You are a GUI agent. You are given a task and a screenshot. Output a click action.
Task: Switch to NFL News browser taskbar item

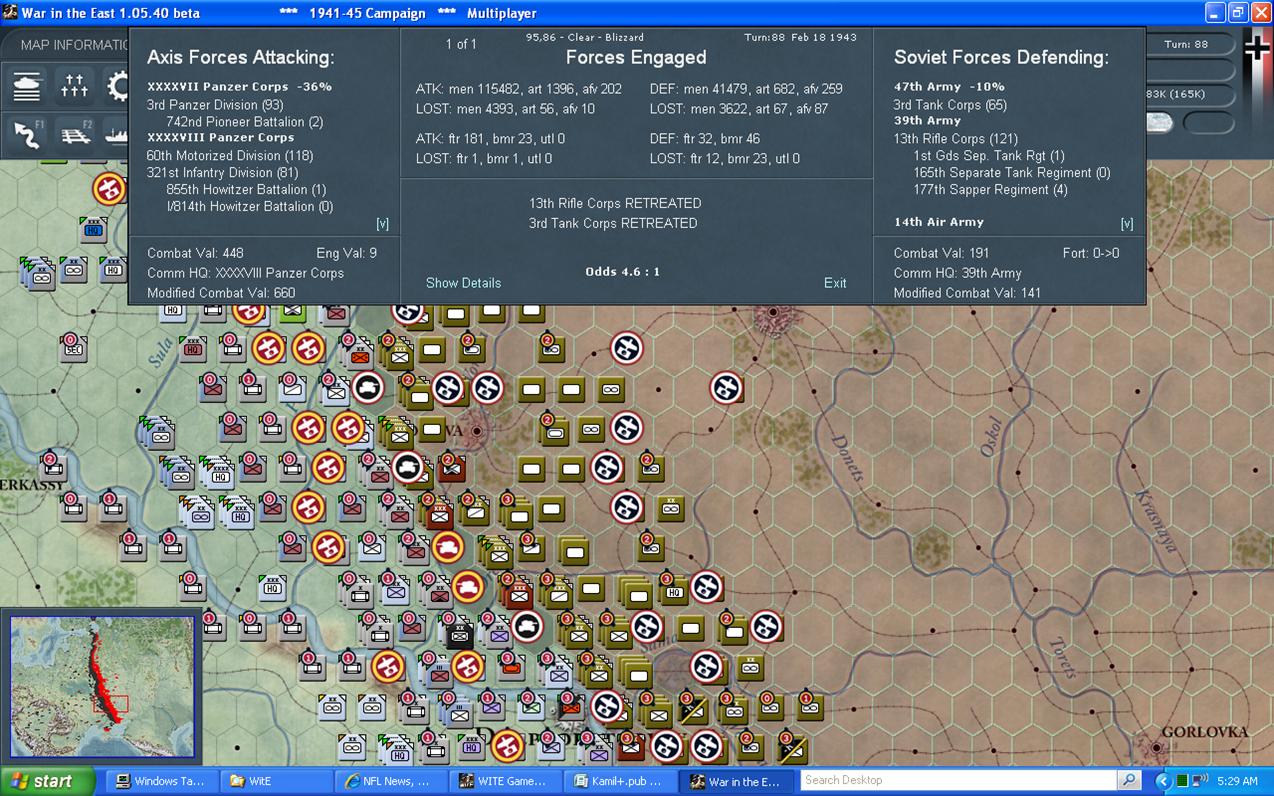(x=389, y=781)
